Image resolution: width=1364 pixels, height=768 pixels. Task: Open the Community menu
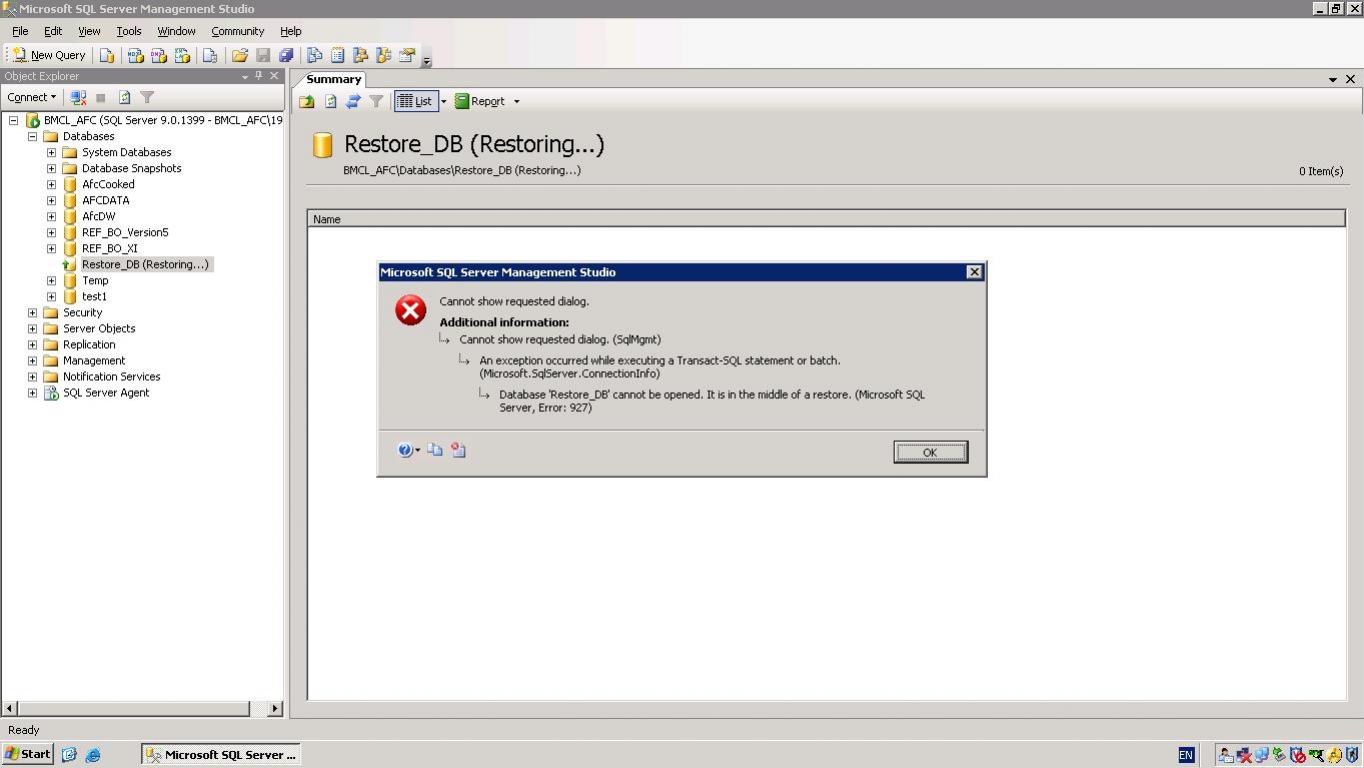[237, 31]
